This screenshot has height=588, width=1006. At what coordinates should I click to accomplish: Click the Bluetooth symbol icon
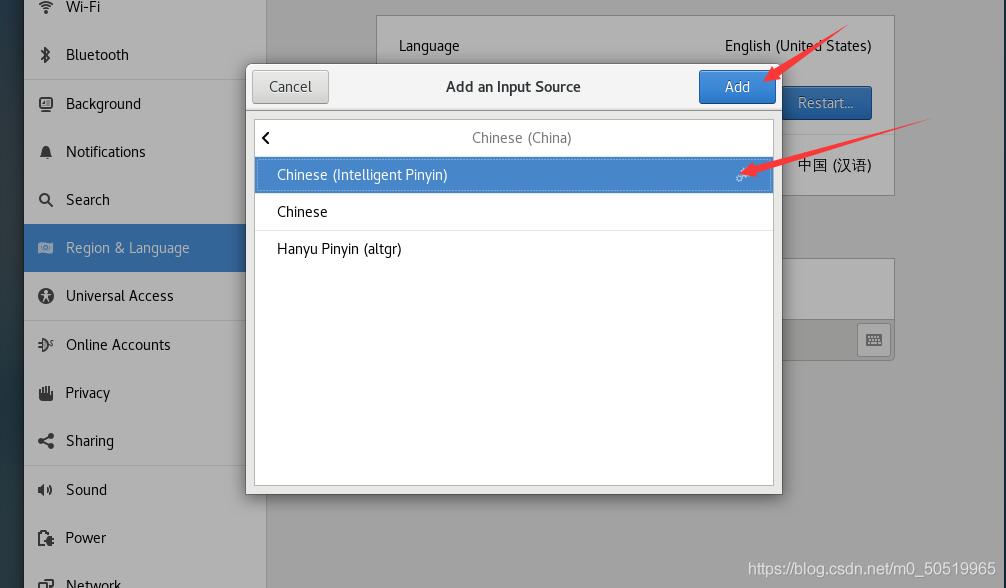(x=46, y=55)
